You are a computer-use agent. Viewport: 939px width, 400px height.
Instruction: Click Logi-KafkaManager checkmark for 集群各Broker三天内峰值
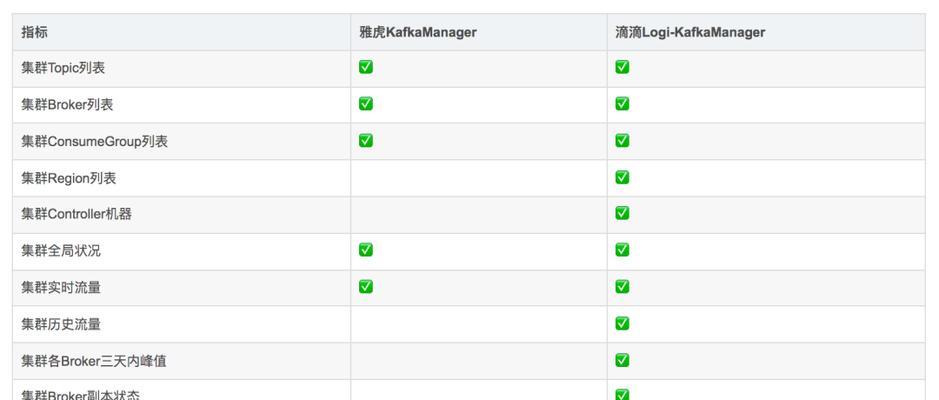click(622, 359)
